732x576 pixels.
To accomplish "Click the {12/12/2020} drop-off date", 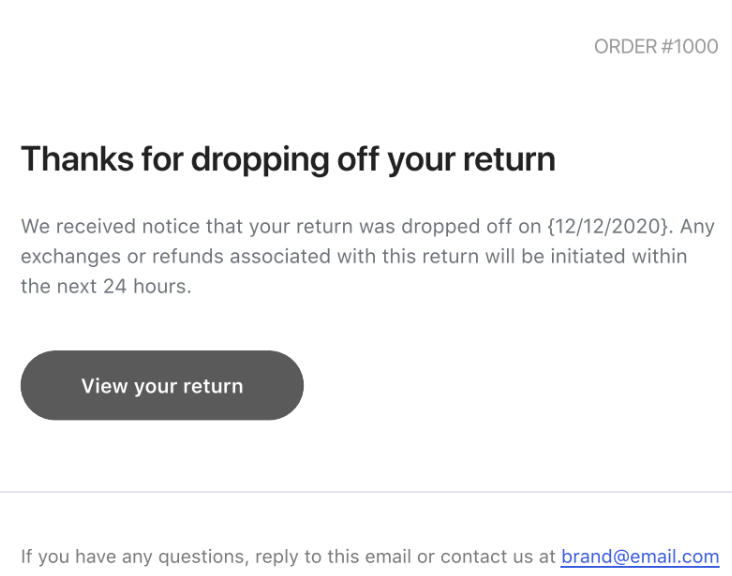I will (606, 226).
